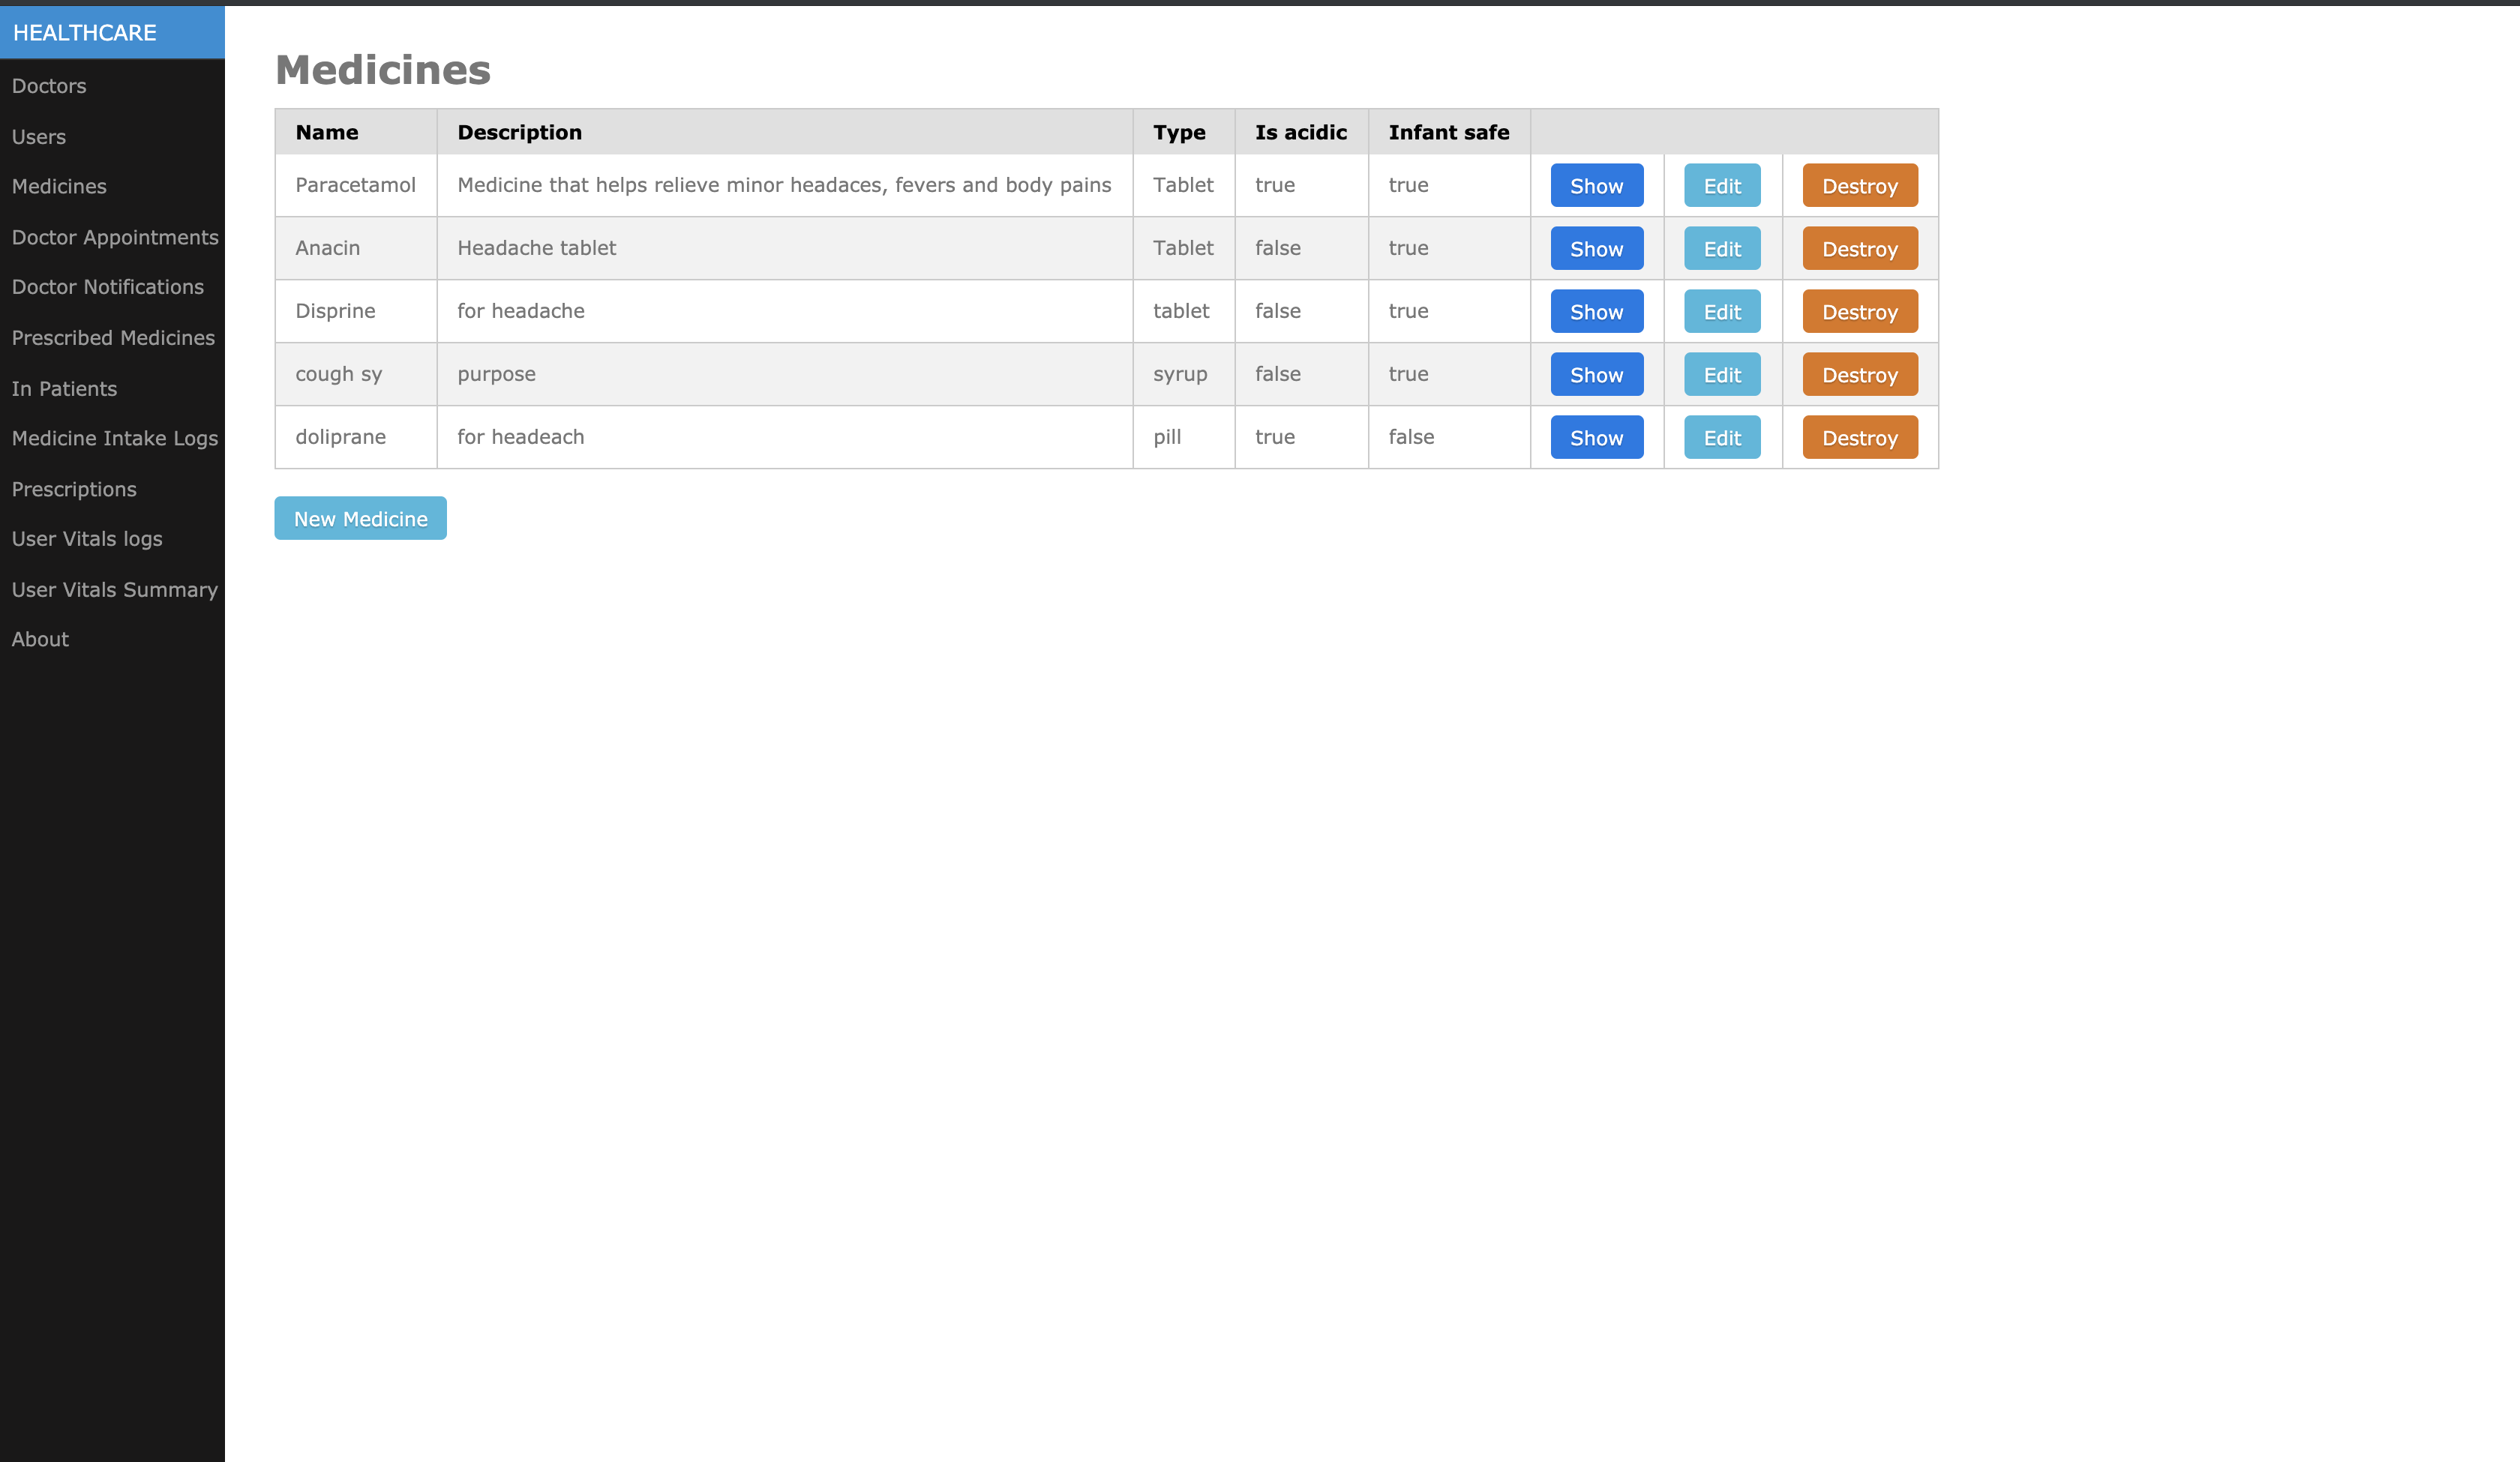
Task: Open Prescribed Medicines page
Action: (x=113, y=338)
